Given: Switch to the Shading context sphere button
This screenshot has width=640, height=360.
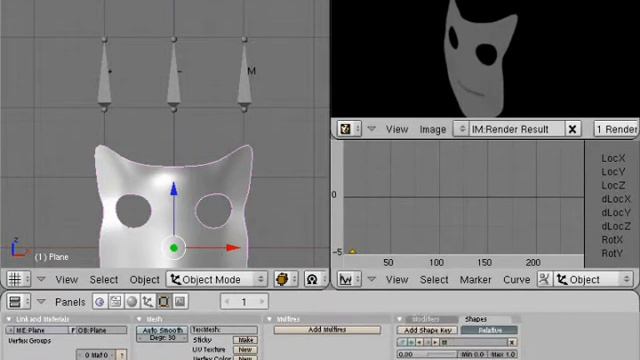Looking at the screenshot, I should tap(131, 302).
